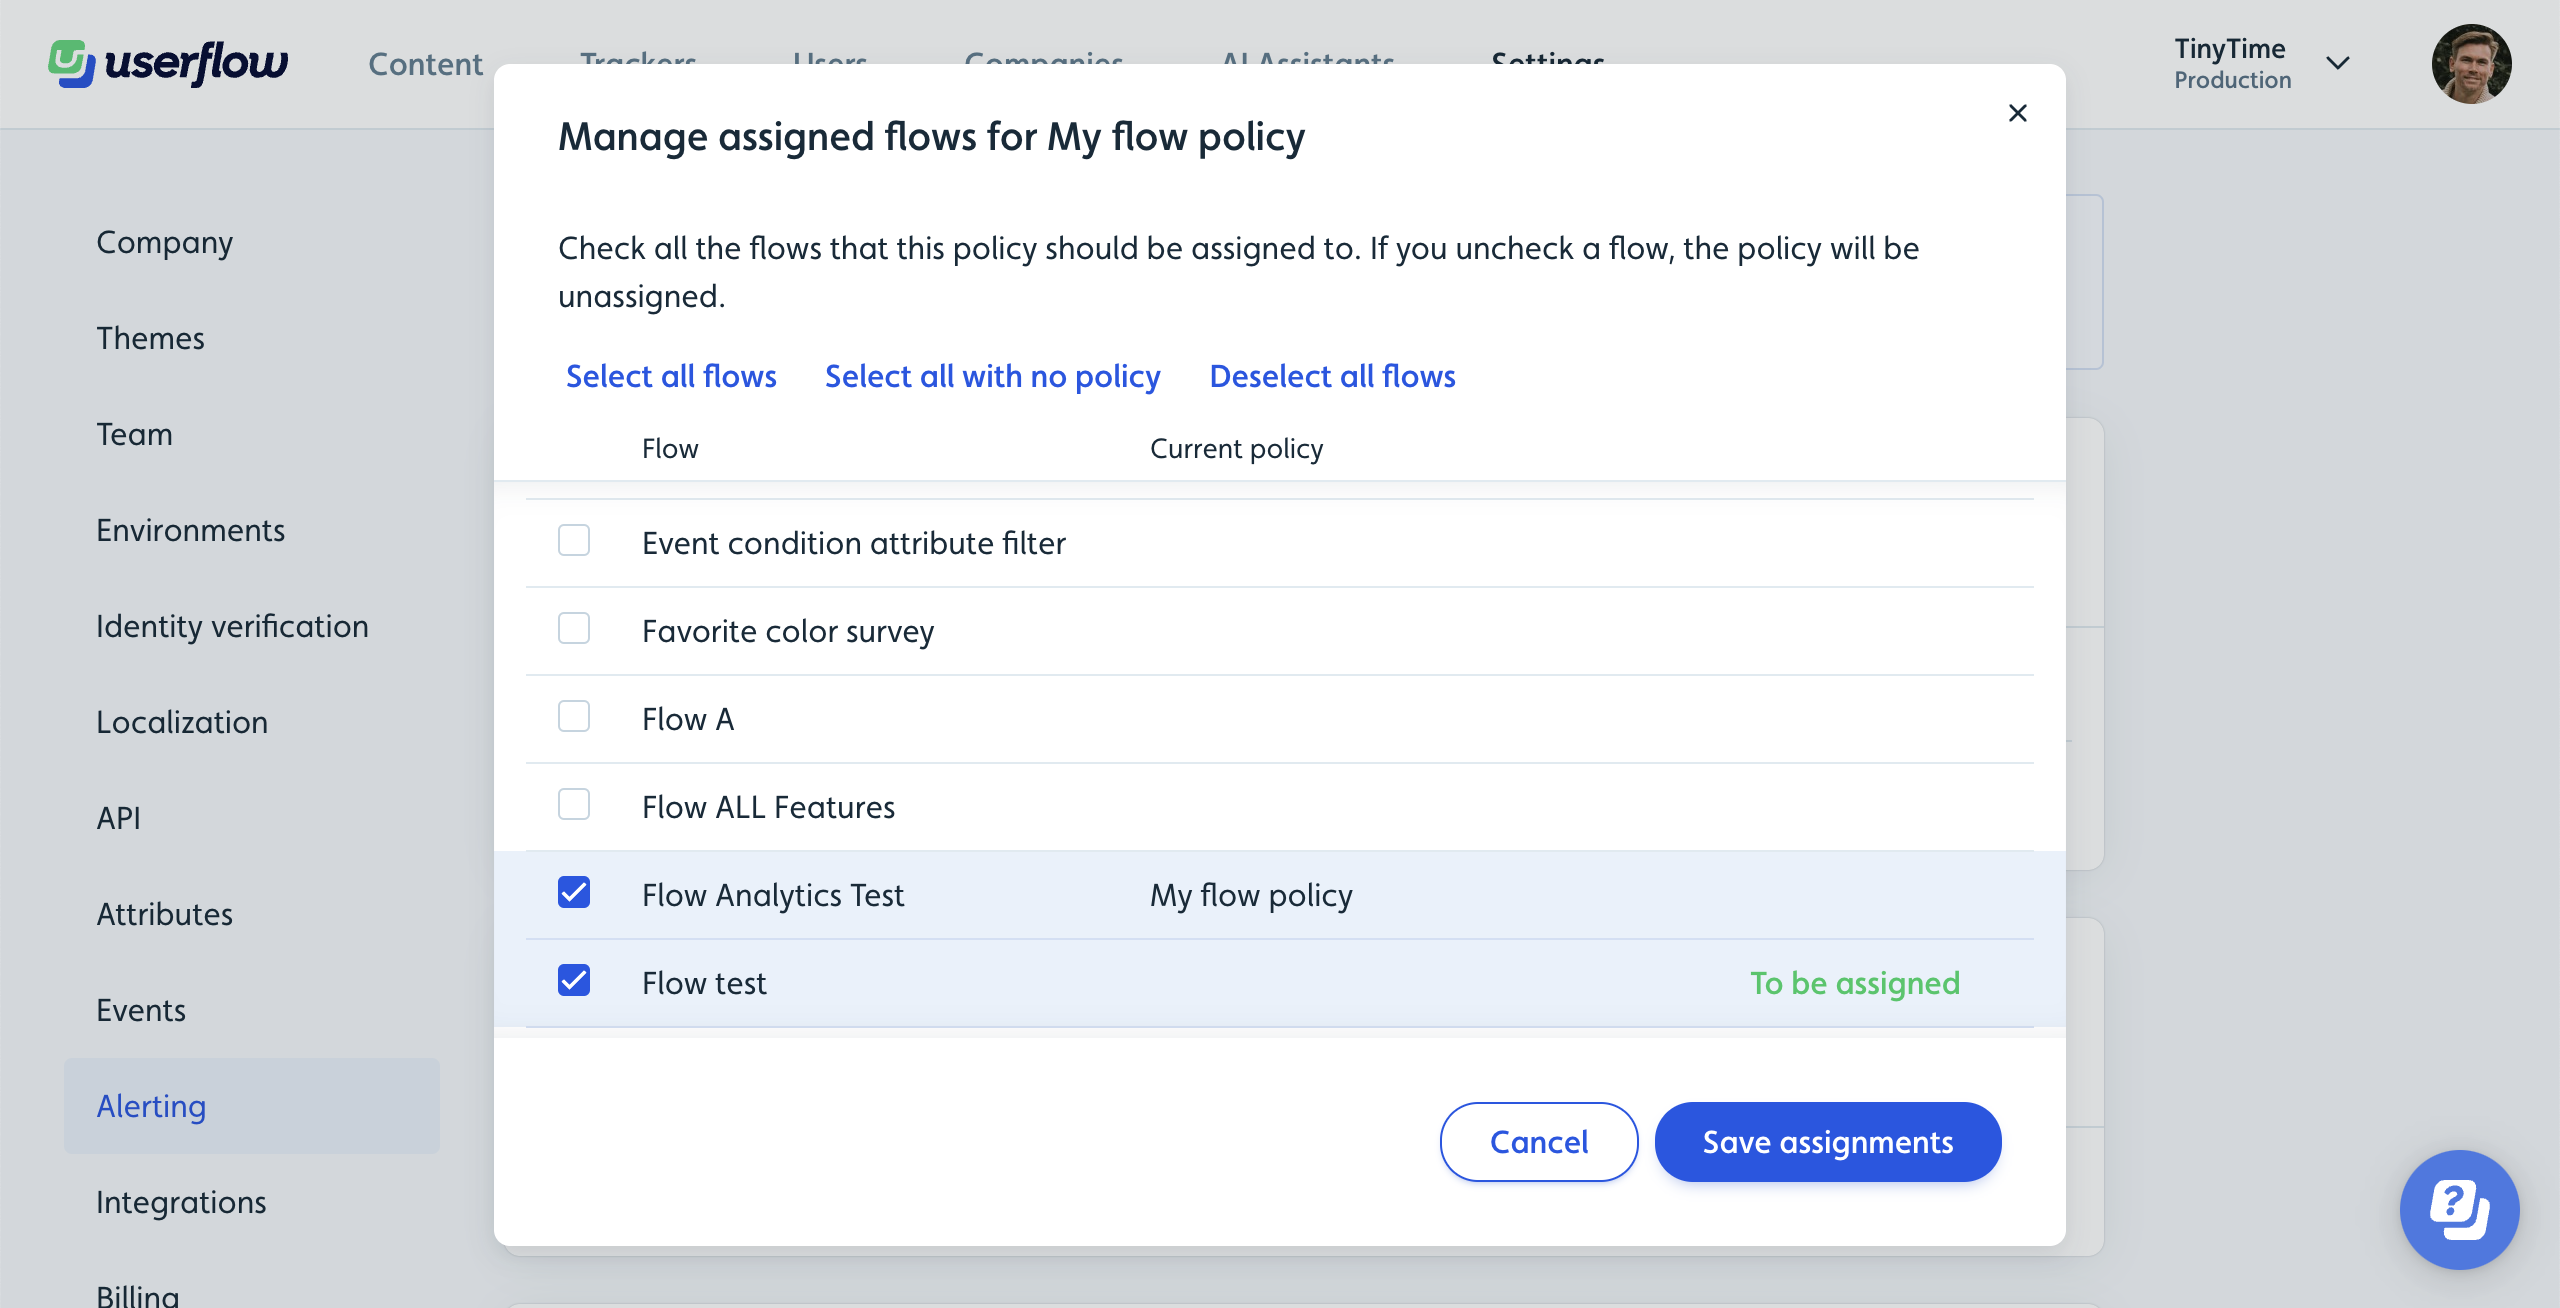Select all flows option

pyautogui.click(x=670, y=375)
